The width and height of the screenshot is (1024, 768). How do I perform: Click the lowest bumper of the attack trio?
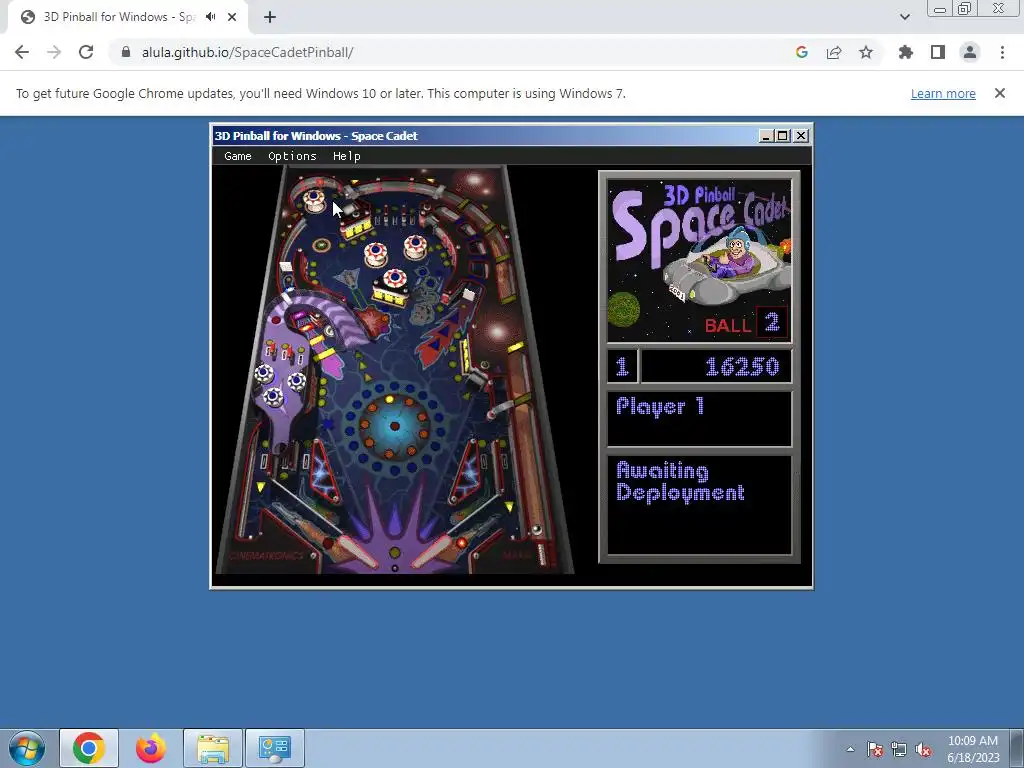tap(395, 280)
